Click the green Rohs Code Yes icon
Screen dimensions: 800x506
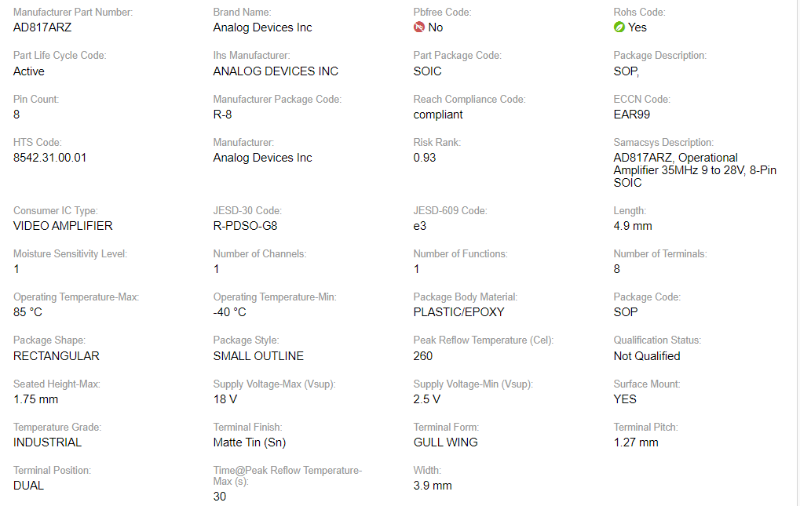619,27
